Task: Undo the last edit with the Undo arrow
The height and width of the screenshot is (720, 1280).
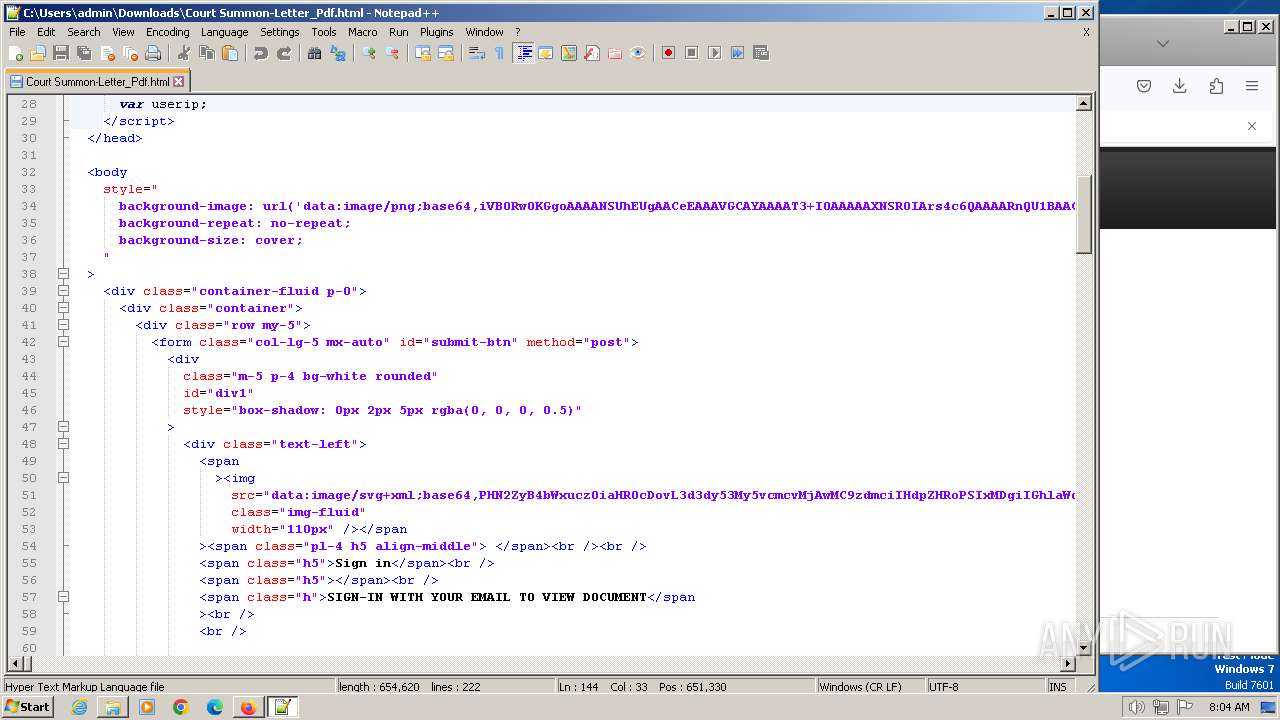Action: [x=261, y=53]
